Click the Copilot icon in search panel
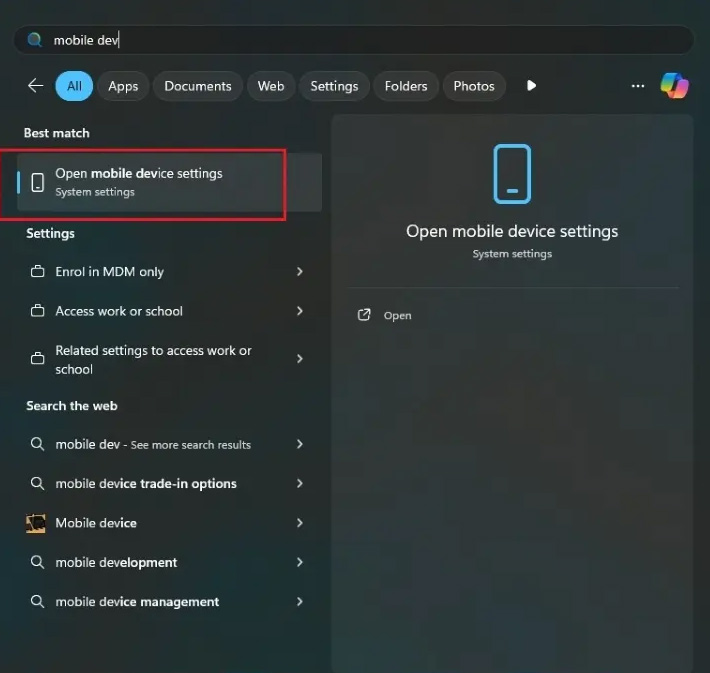 [674, 86]
